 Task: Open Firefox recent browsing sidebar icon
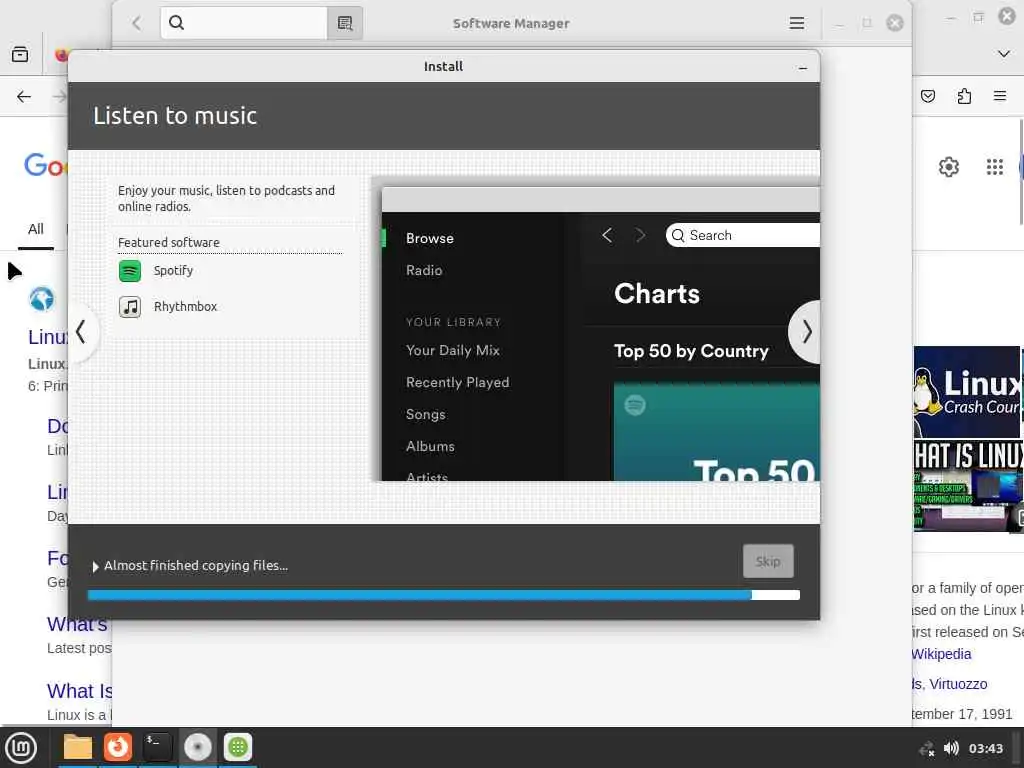pyautogui.click(x=20, y=54)
